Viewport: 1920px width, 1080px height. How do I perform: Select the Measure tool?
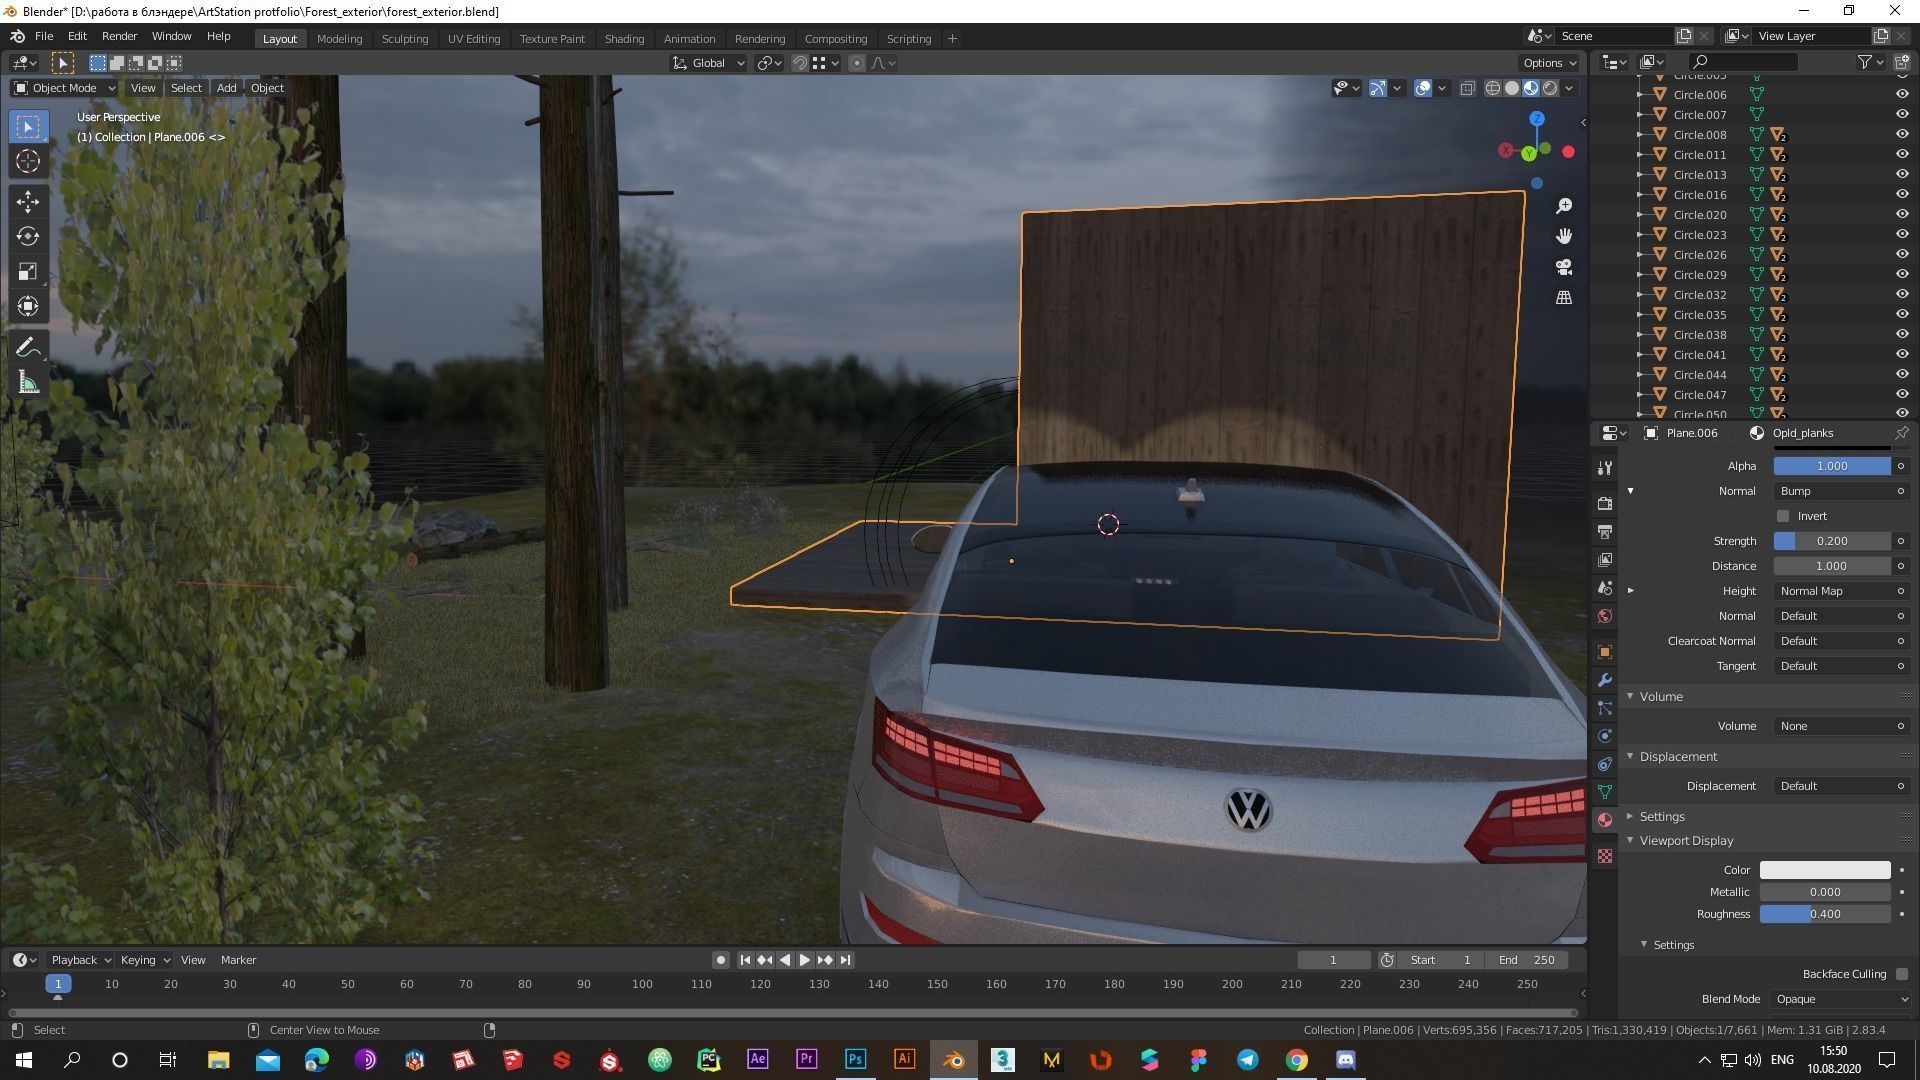(28, 382)
